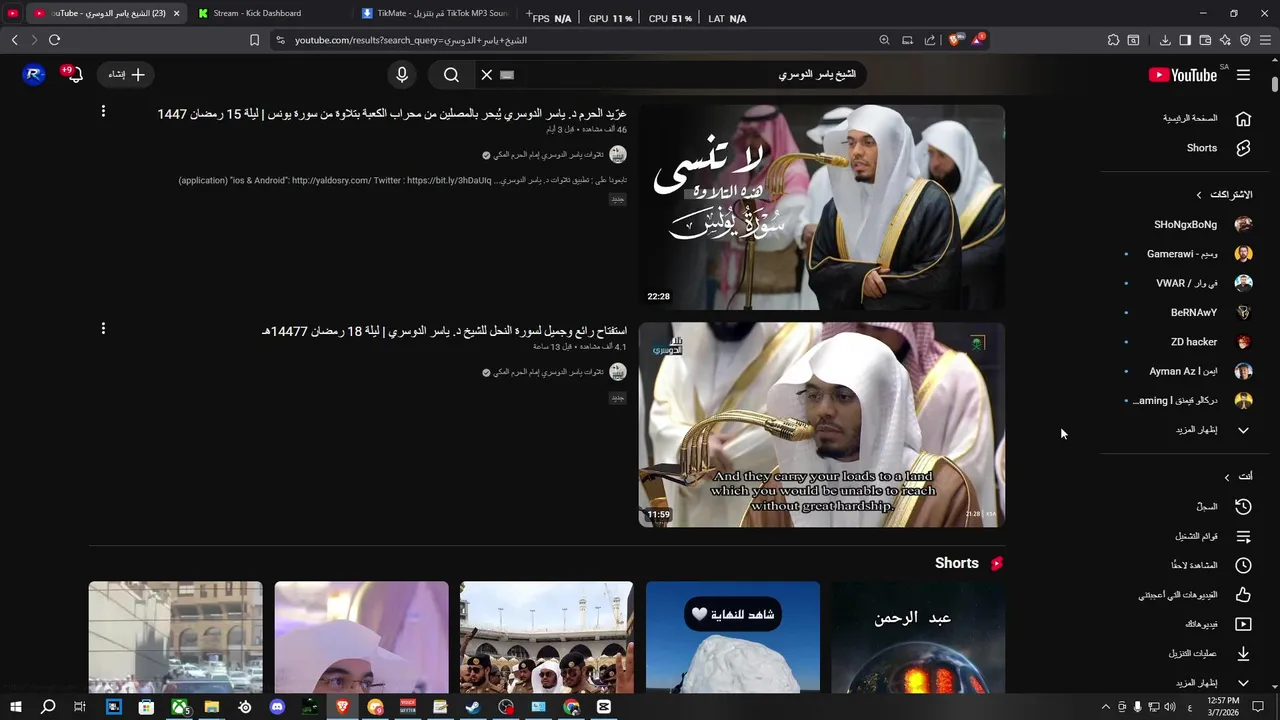Open YouTube hamburger guide menu

tap(1243, 75)
